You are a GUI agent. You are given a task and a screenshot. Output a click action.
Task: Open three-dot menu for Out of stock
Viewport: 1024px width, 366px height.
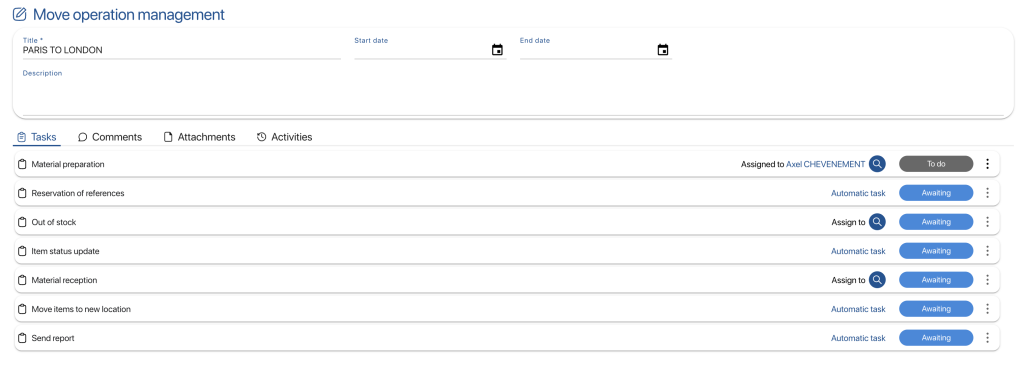(987, 222)
